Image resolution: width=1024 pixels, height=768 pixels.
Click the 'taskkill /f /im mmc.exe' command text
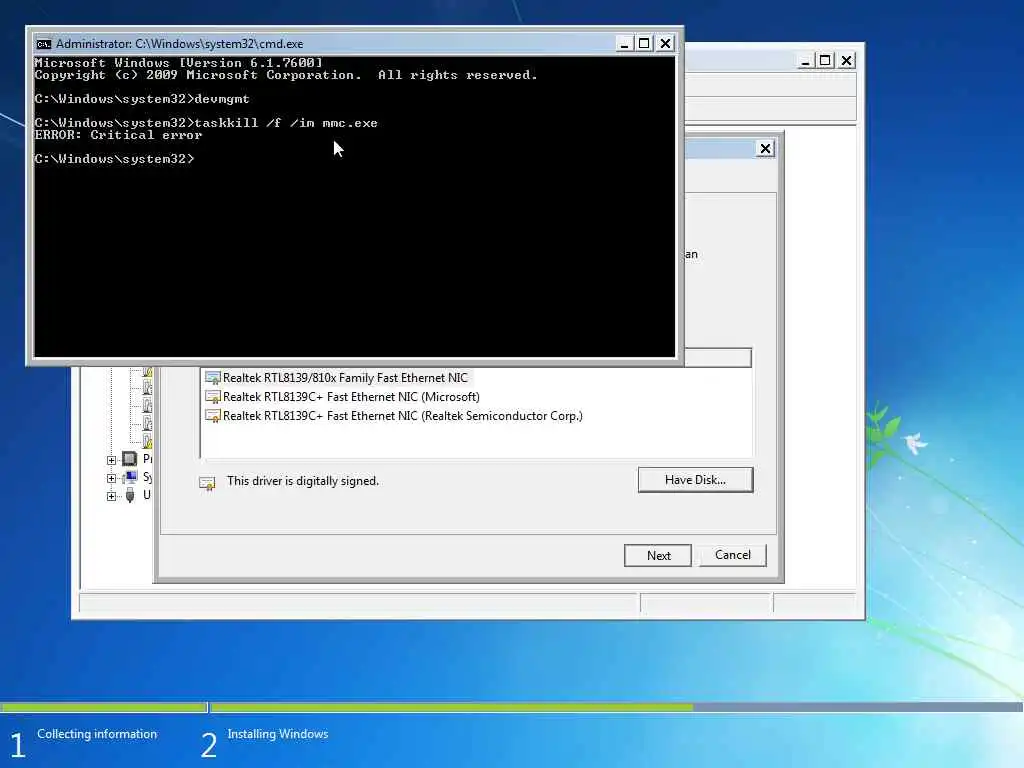(x=286, y=123)
